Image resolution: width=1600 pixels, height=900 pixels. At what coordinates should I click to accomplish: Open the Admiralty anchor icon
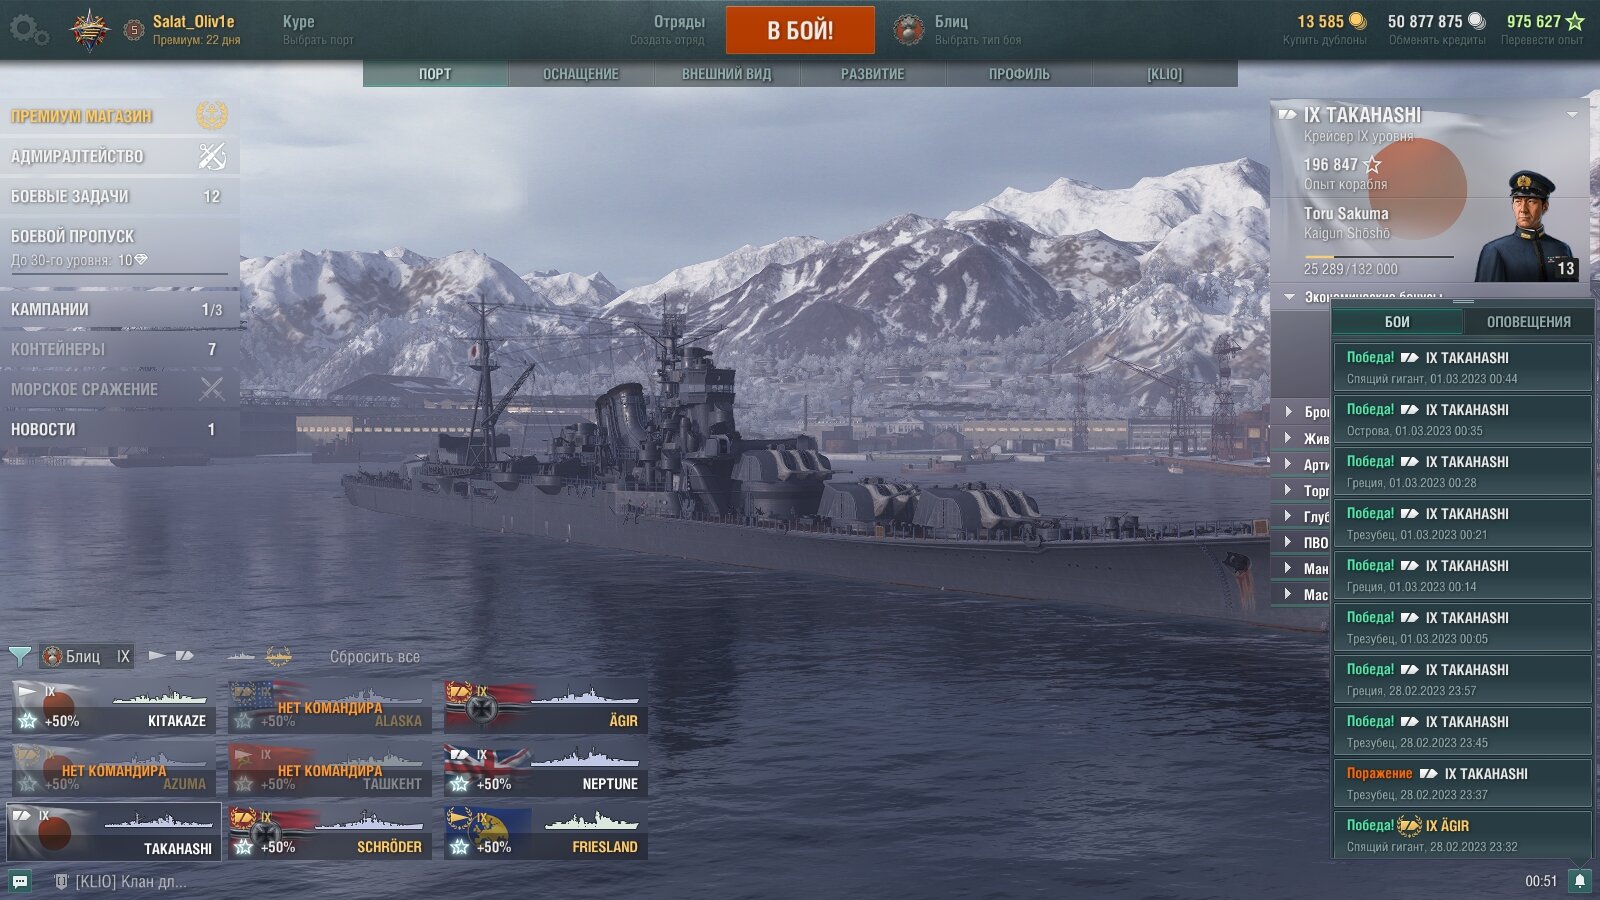pyautogui.click(x=212, y=156)
